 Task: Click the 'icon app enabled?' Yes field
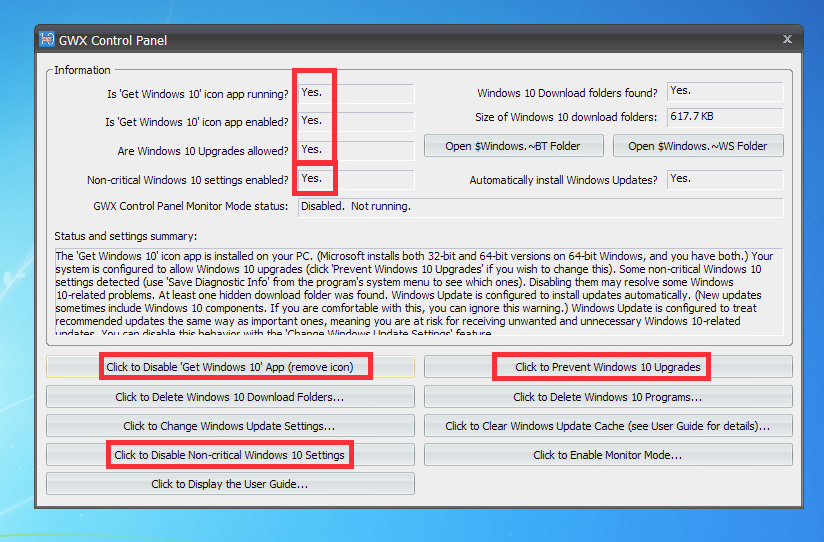[356, 121]
